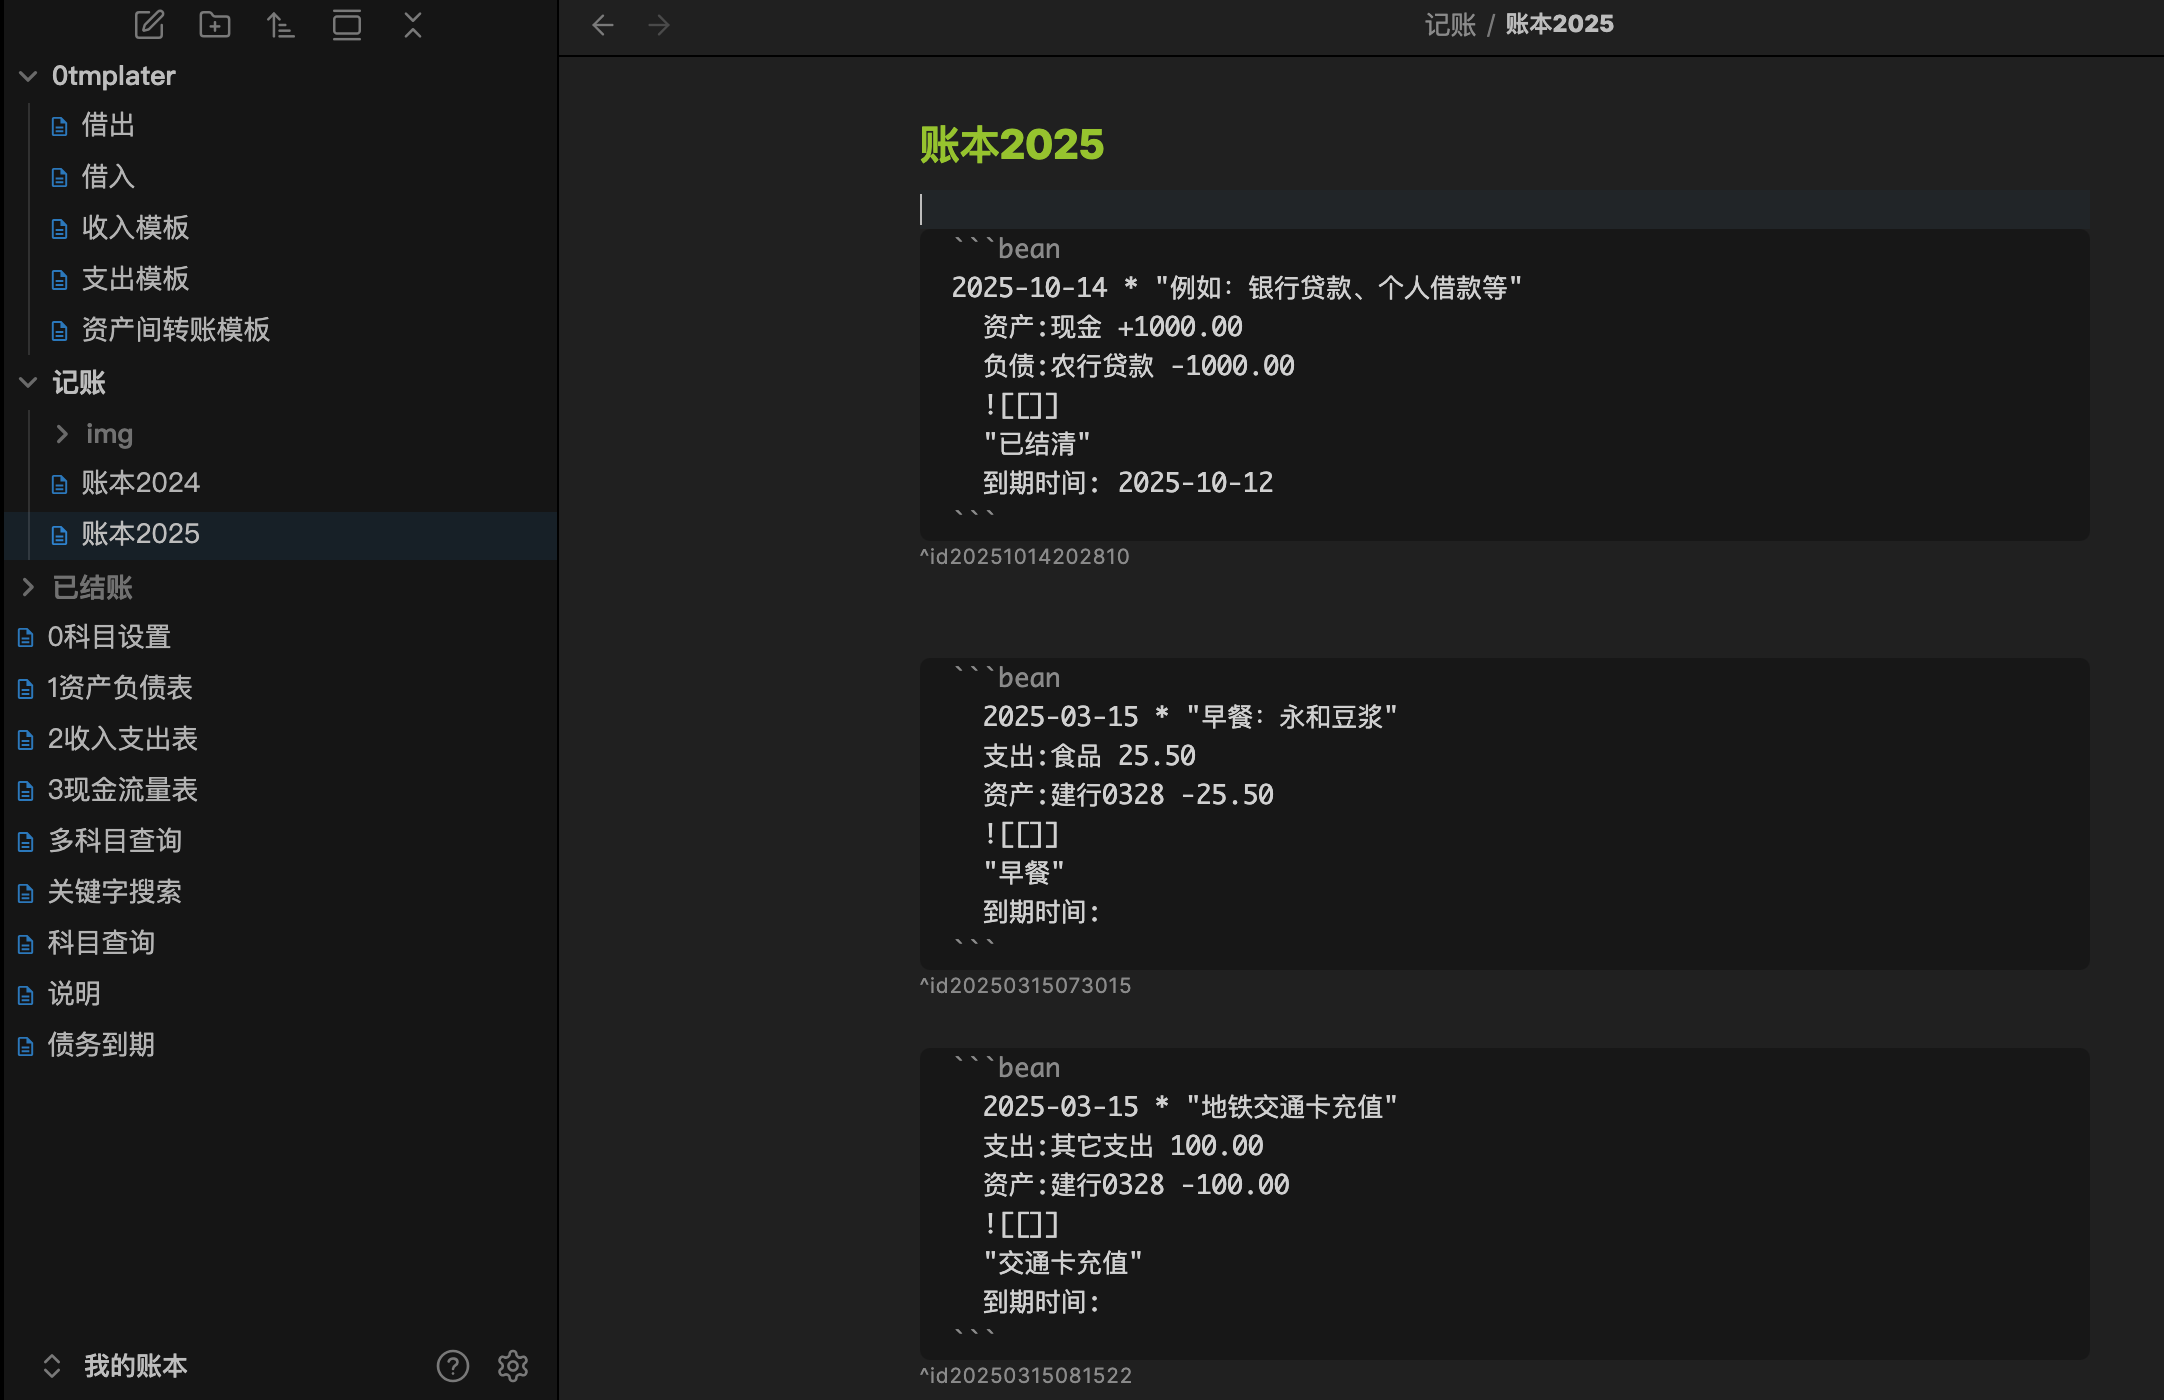Navigate back with the left arrow
This screenshot has height=1400, width=2164.
[x=602, y=25]
